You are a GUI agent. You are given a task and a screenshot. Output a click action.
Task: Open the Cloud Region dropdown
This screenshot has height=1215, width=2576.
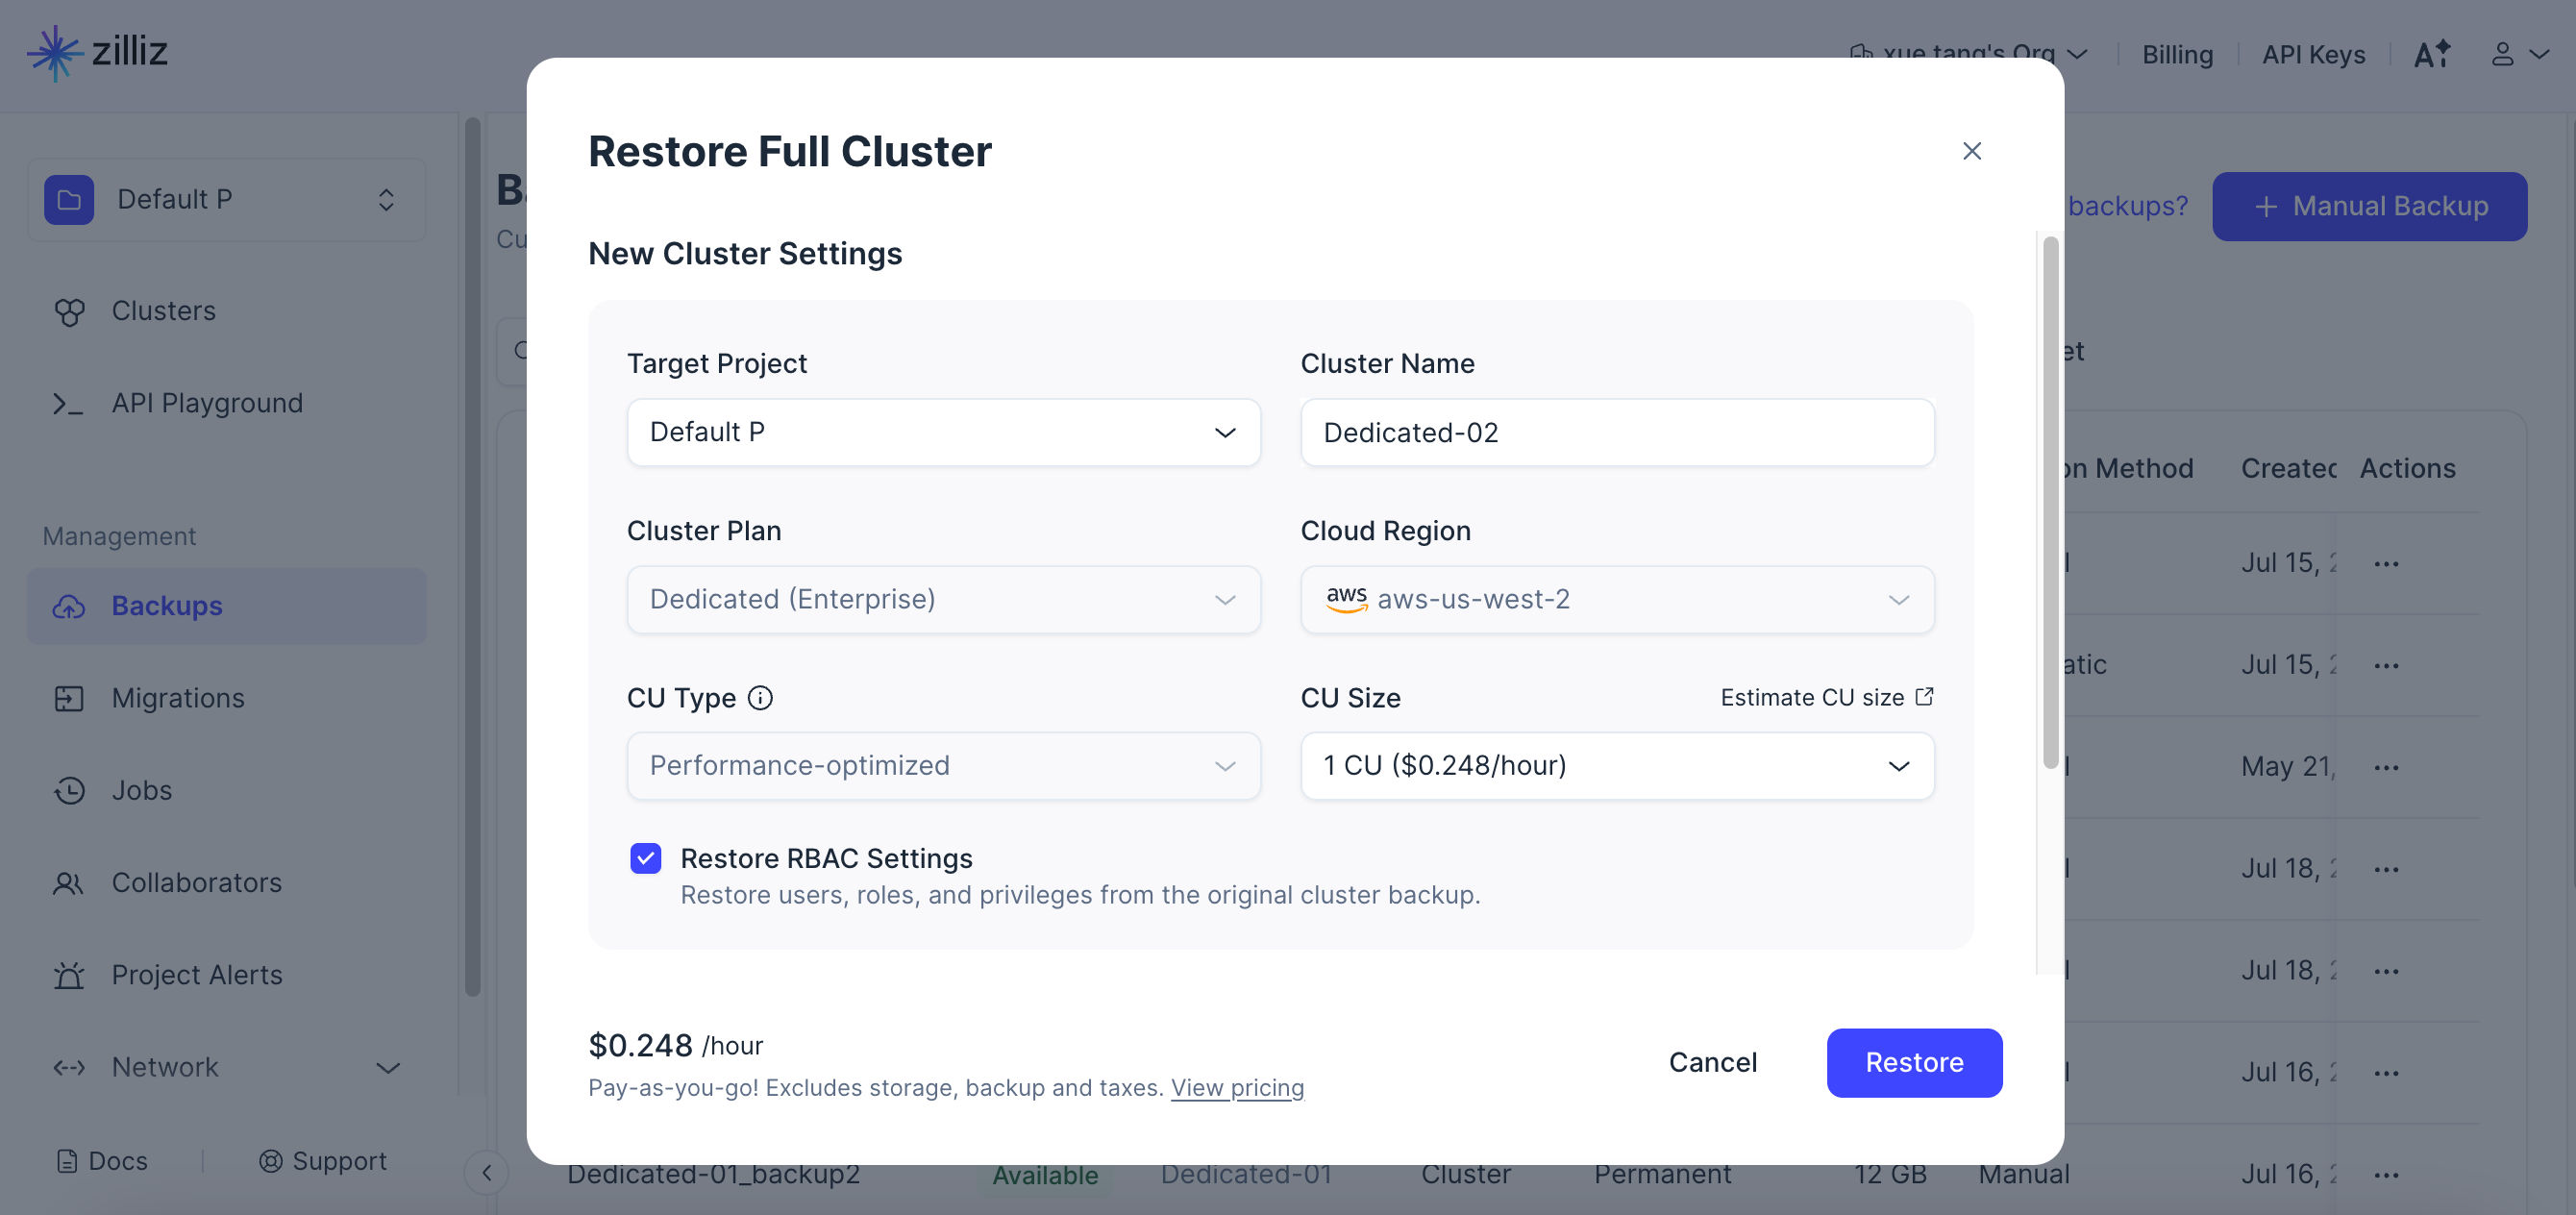click(x=1616, y=599)
